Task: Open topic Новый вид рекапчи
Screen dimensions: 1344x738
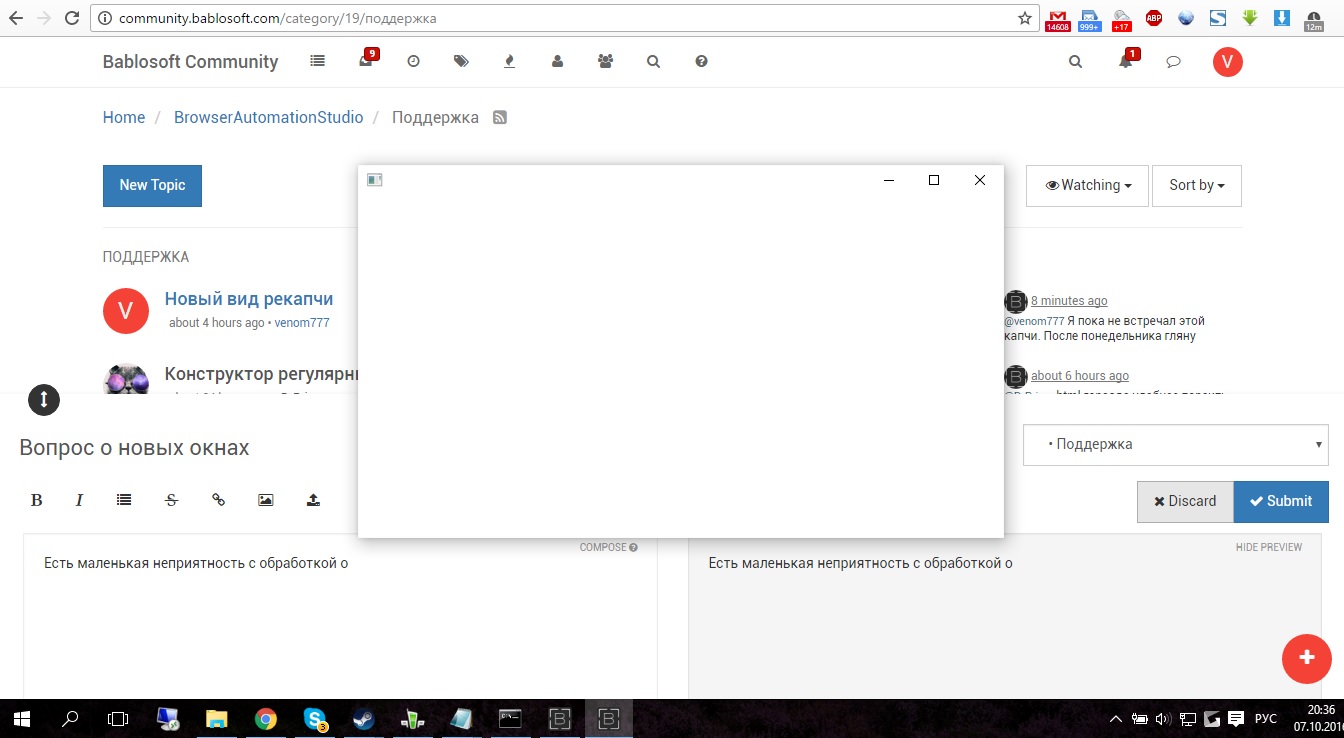Action: click(249, 298)
